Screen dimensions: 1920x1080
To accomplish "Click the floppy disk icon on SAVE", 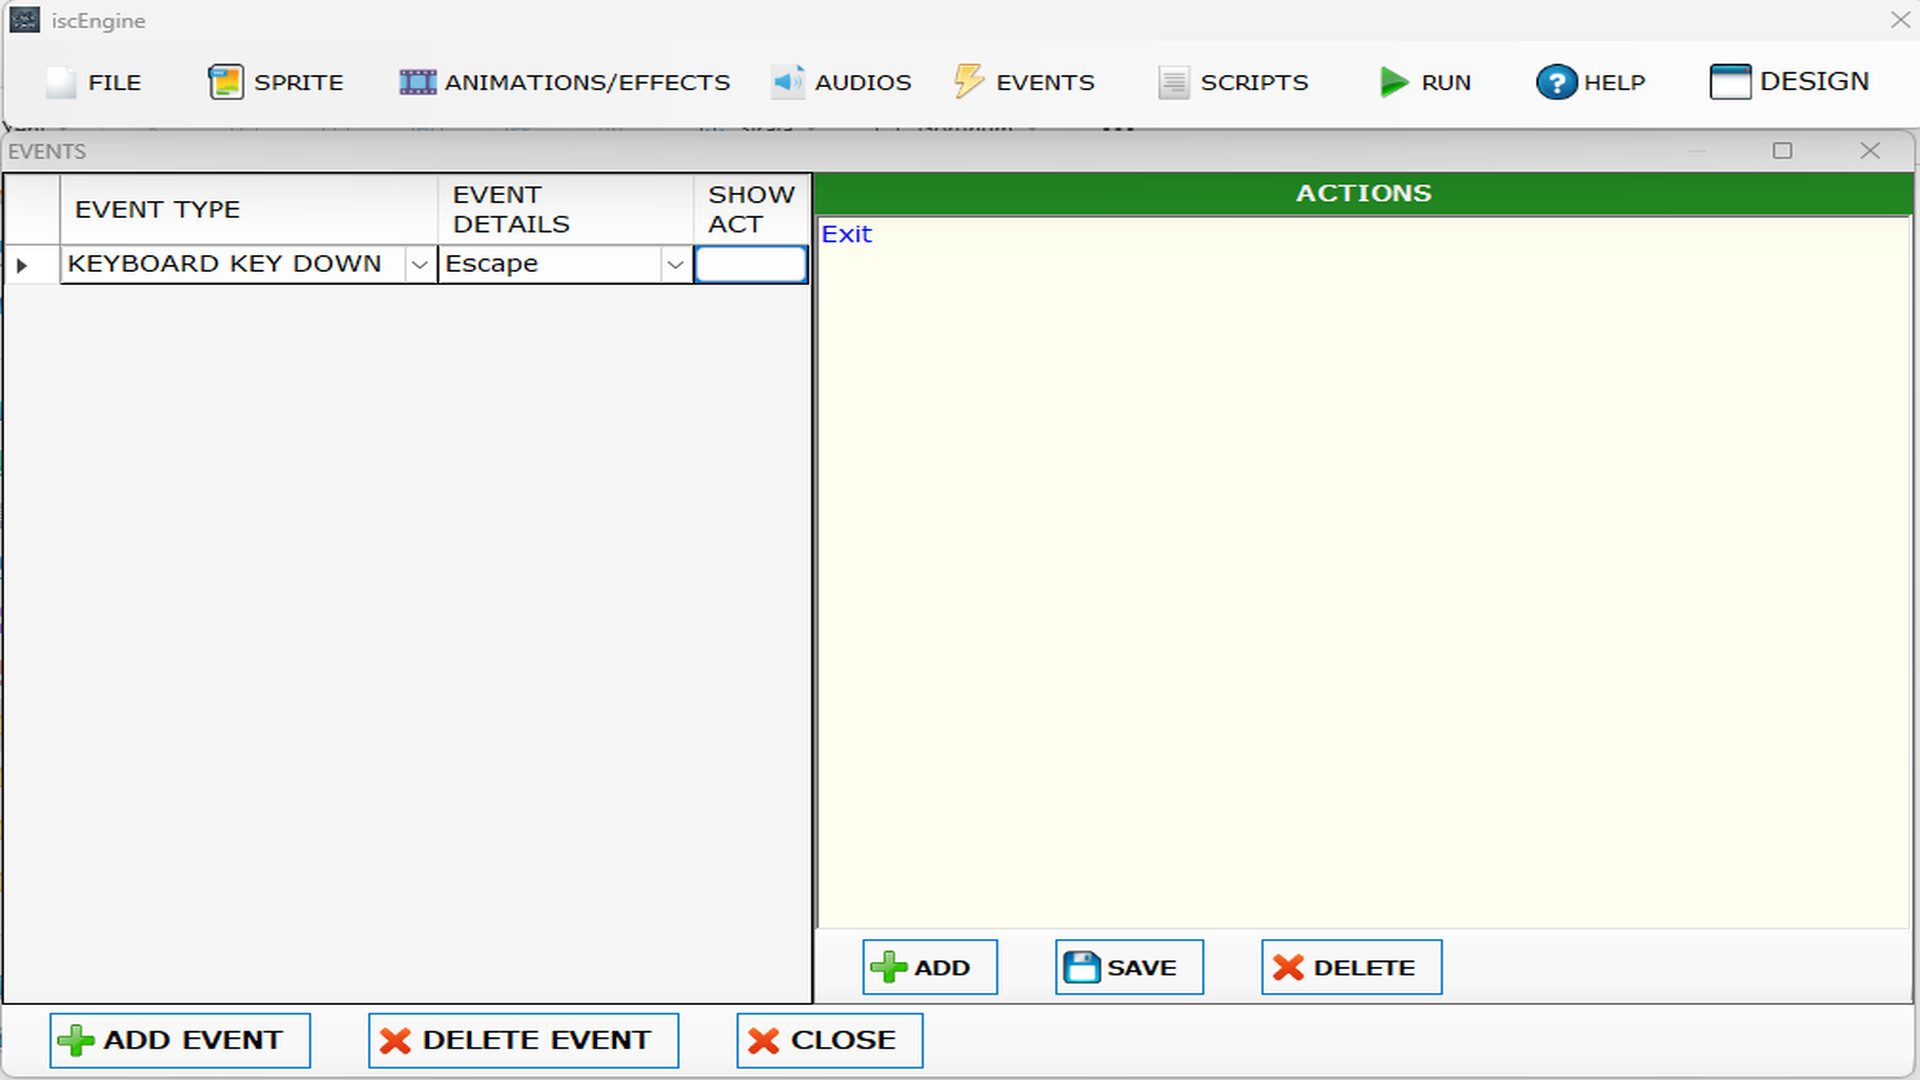I will click(1083, 966).
